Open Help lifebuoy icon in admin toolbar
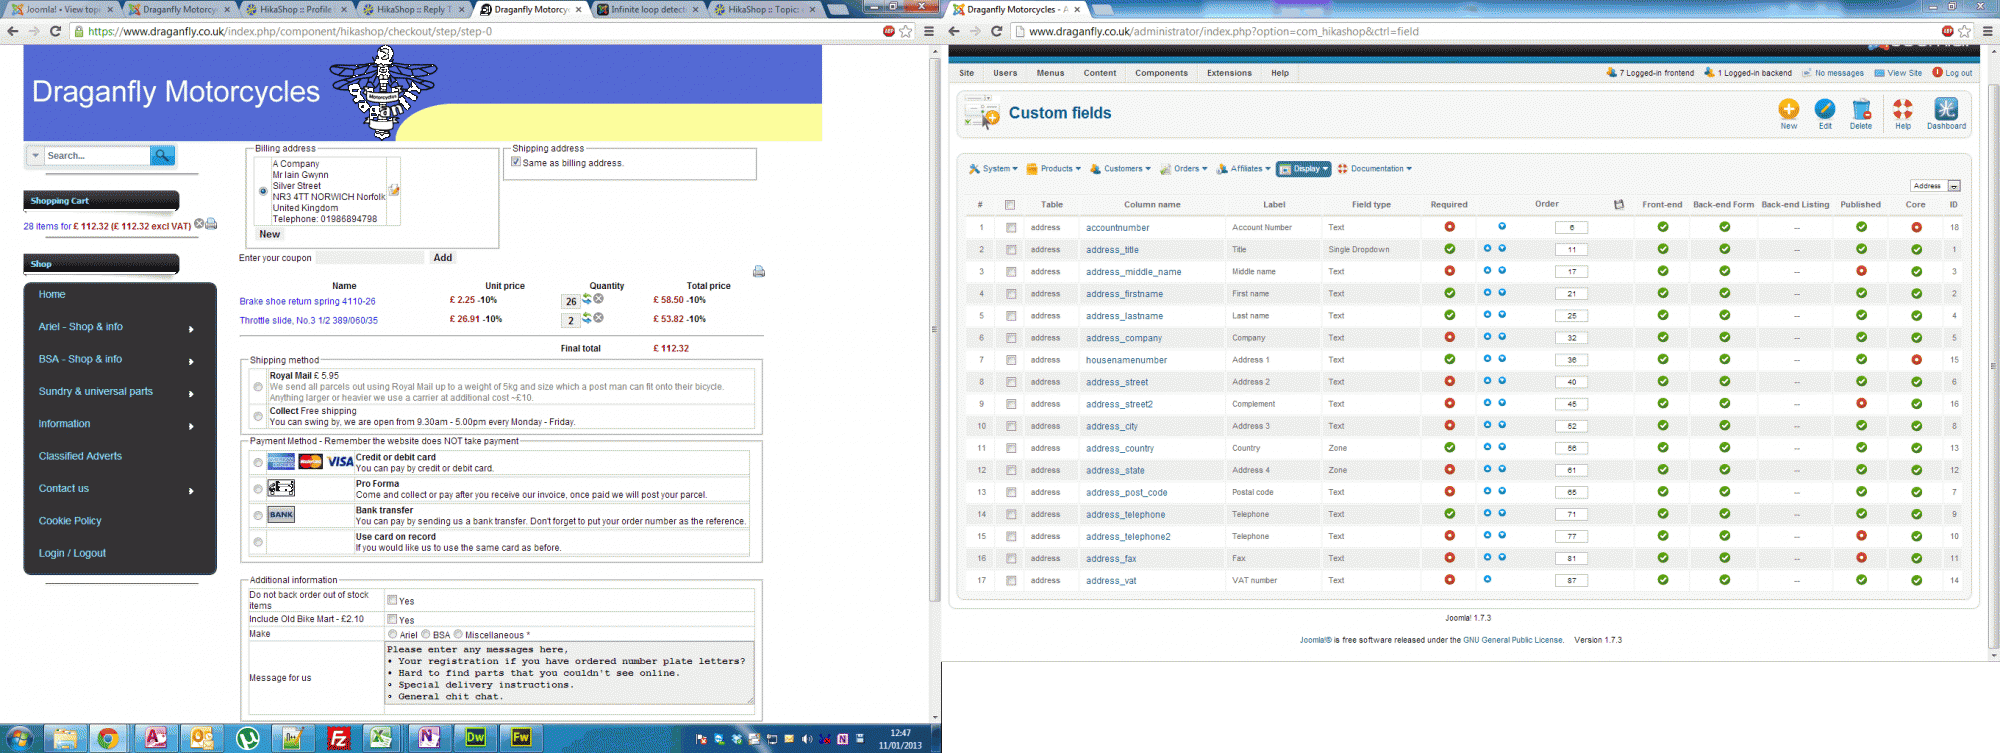Viewport: 2000px width, 753px height. [x=1903, y=113]
